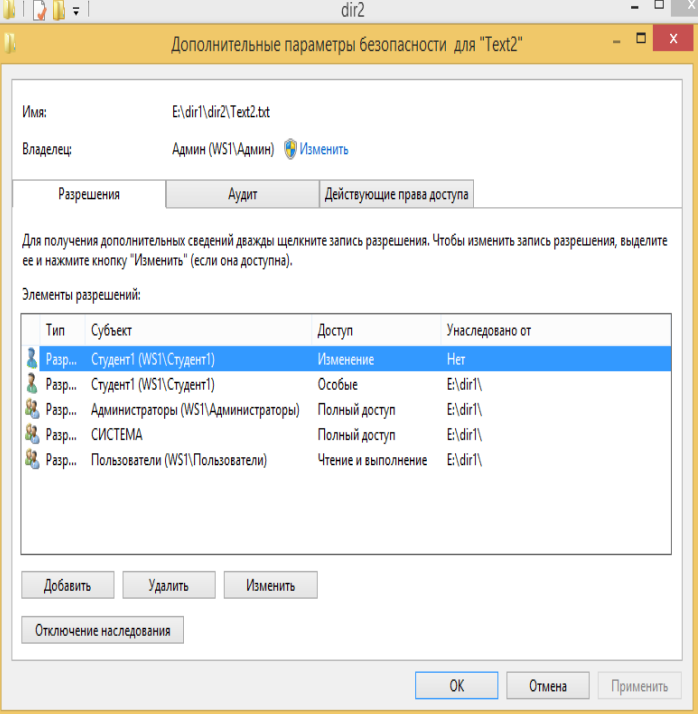This screenshot has width=698, height=714.
Task: Maximize the security settings dialog
Action: click(x=641, y=38)
